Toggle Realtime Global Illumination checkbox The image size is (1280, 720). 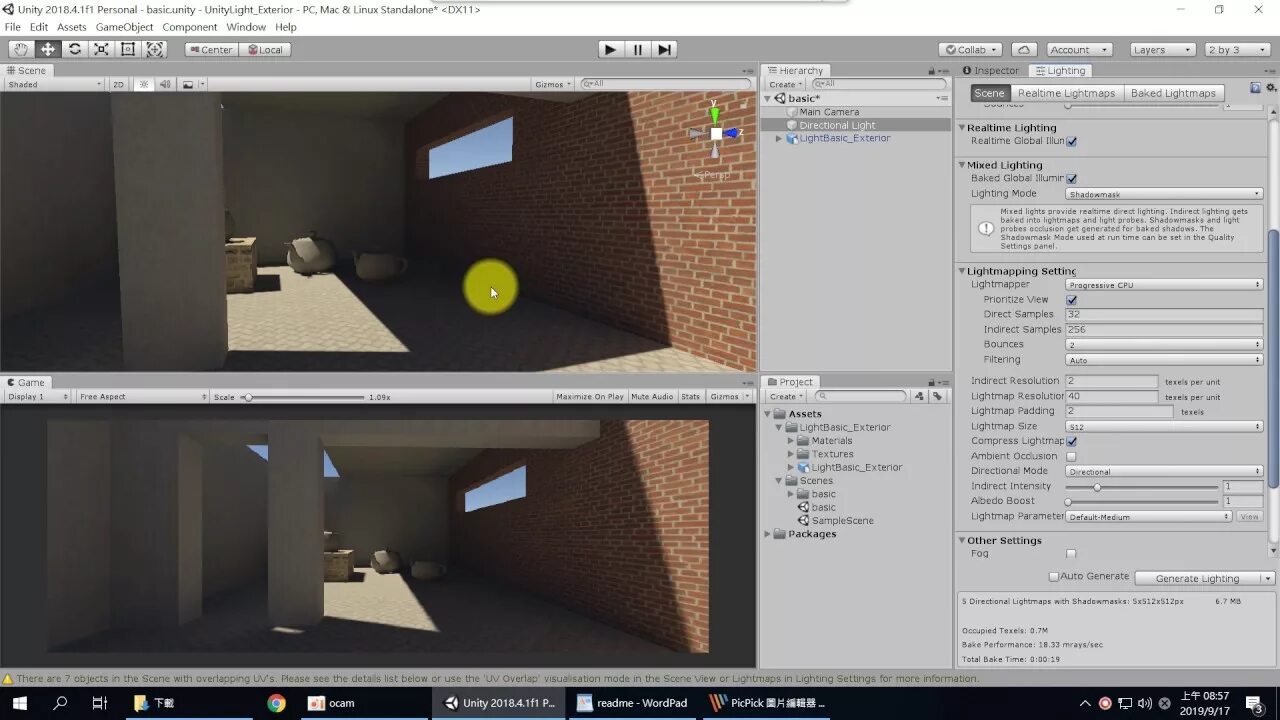[x=1071, y=141]
